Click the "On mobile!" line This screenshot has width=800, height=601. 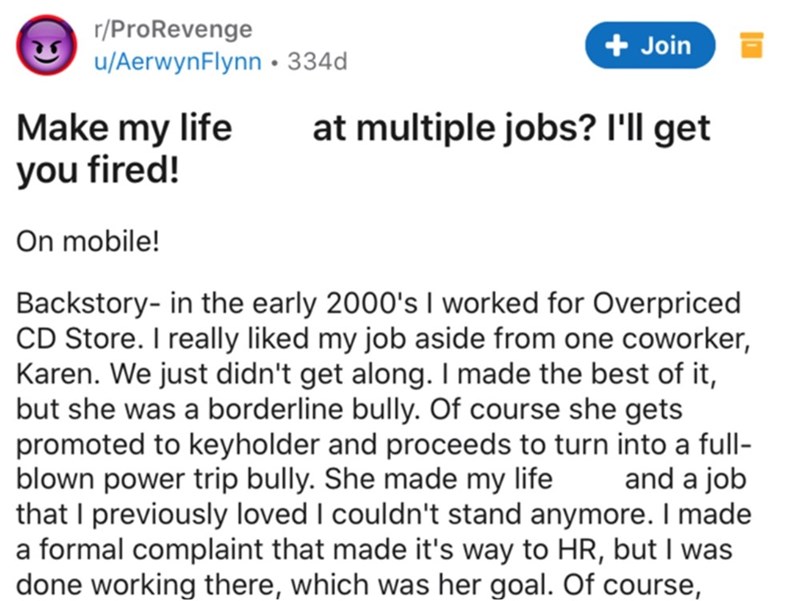(x=88, y=245)
